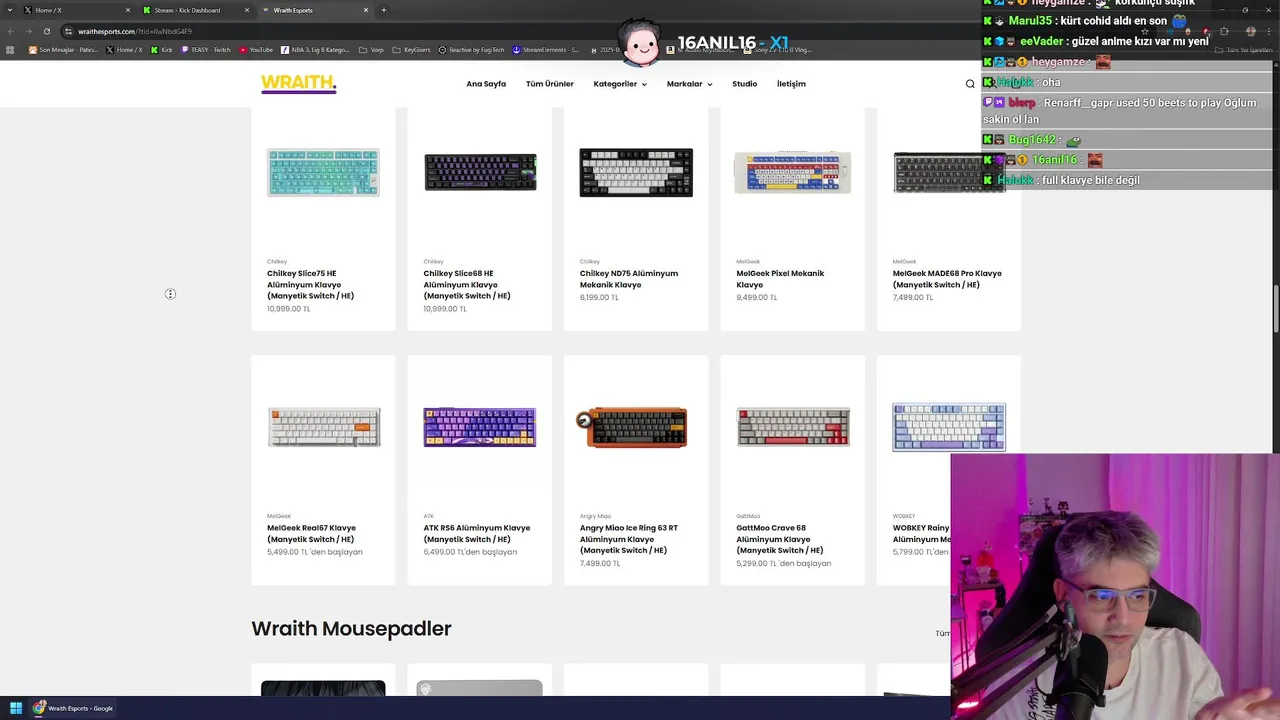Close the Home / X tab

[128, 10]
